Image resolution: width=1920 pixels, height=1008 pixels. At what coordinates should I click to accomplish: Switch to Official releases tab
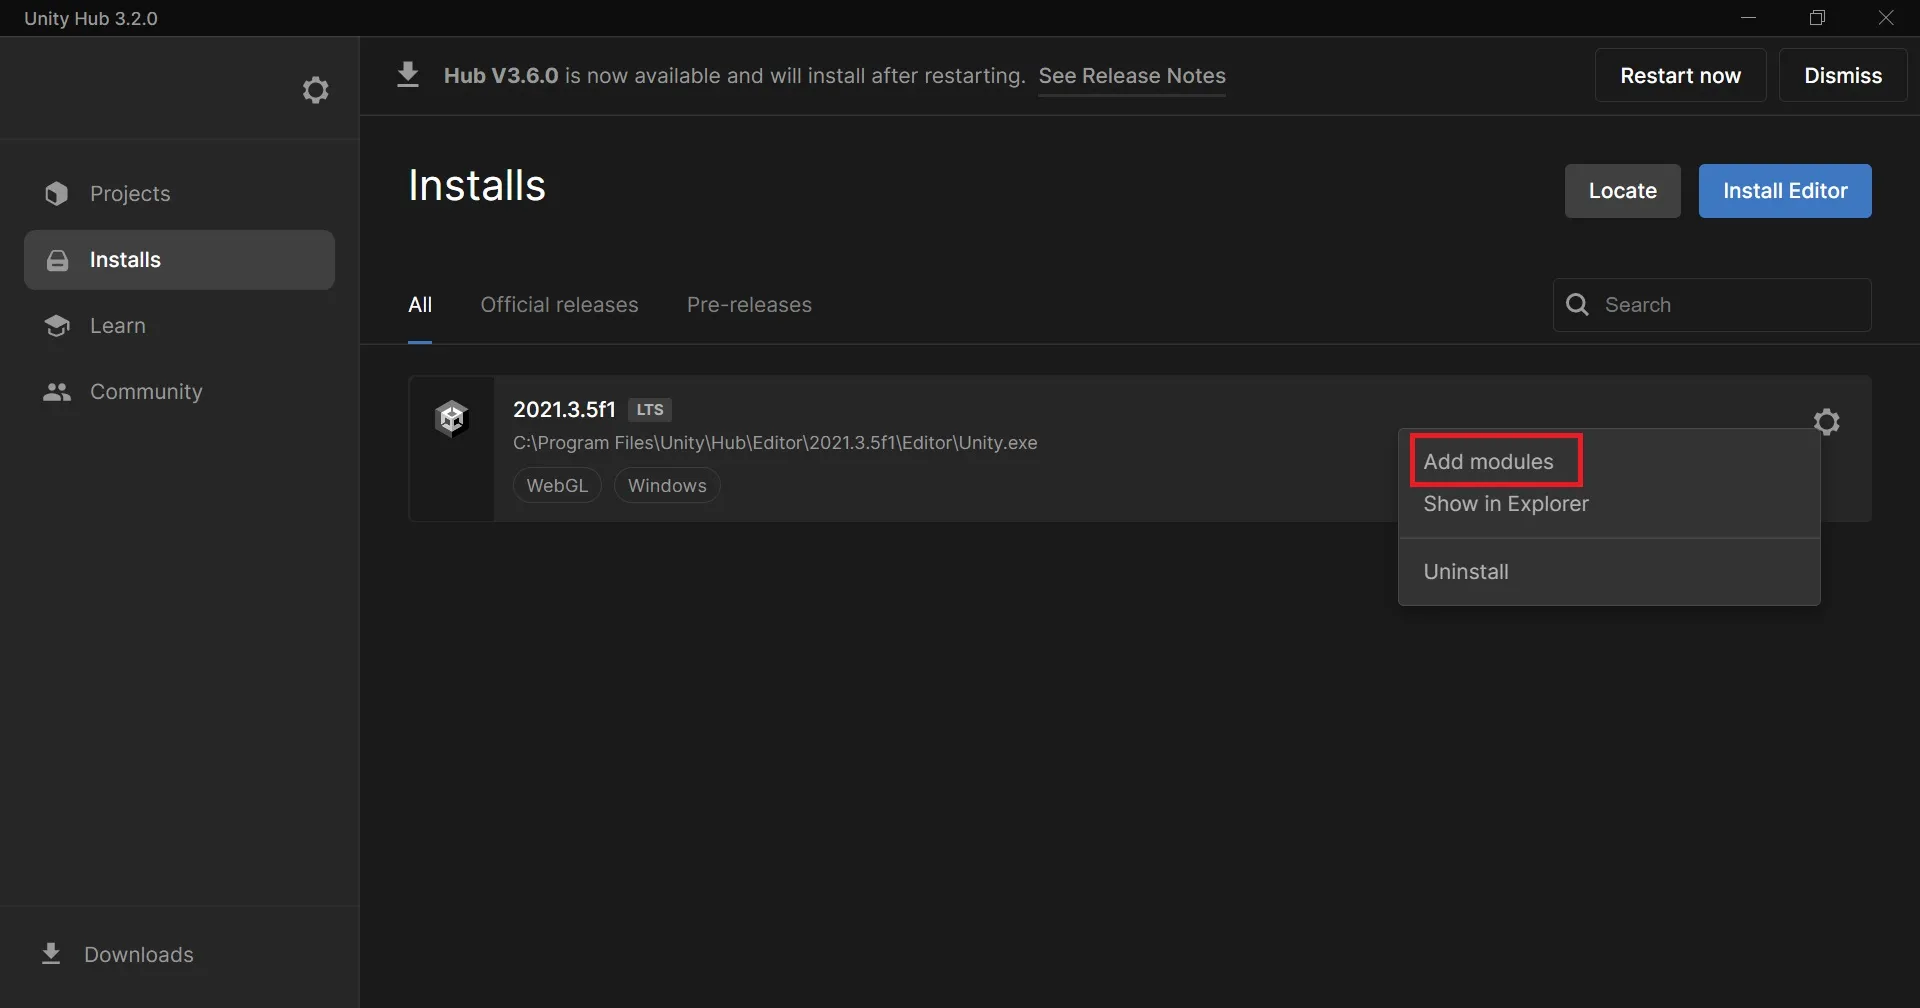pyautogui.click(x=559, y=305)
